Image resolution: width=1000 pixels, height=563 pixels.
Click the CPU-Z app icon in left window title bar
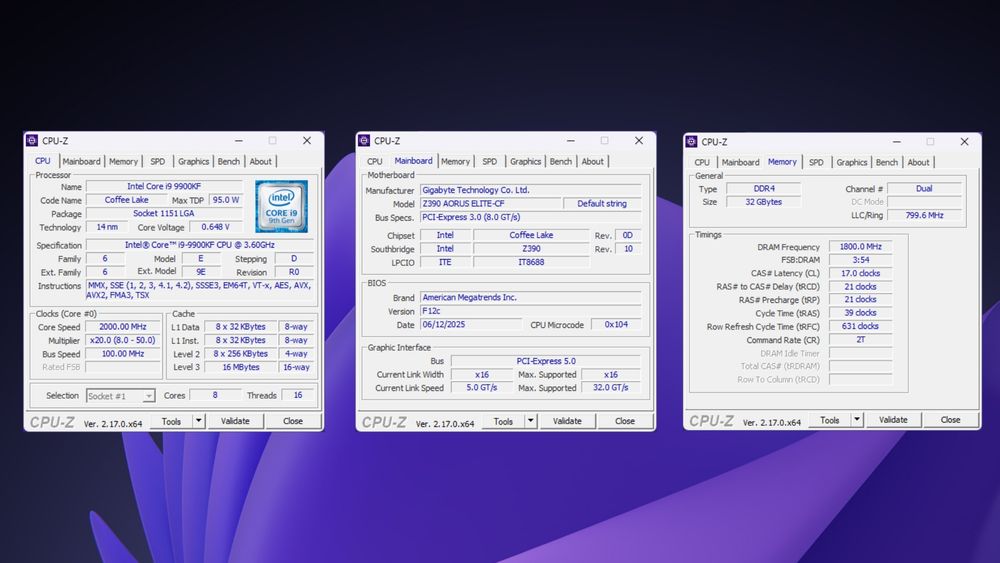point(32,141)
